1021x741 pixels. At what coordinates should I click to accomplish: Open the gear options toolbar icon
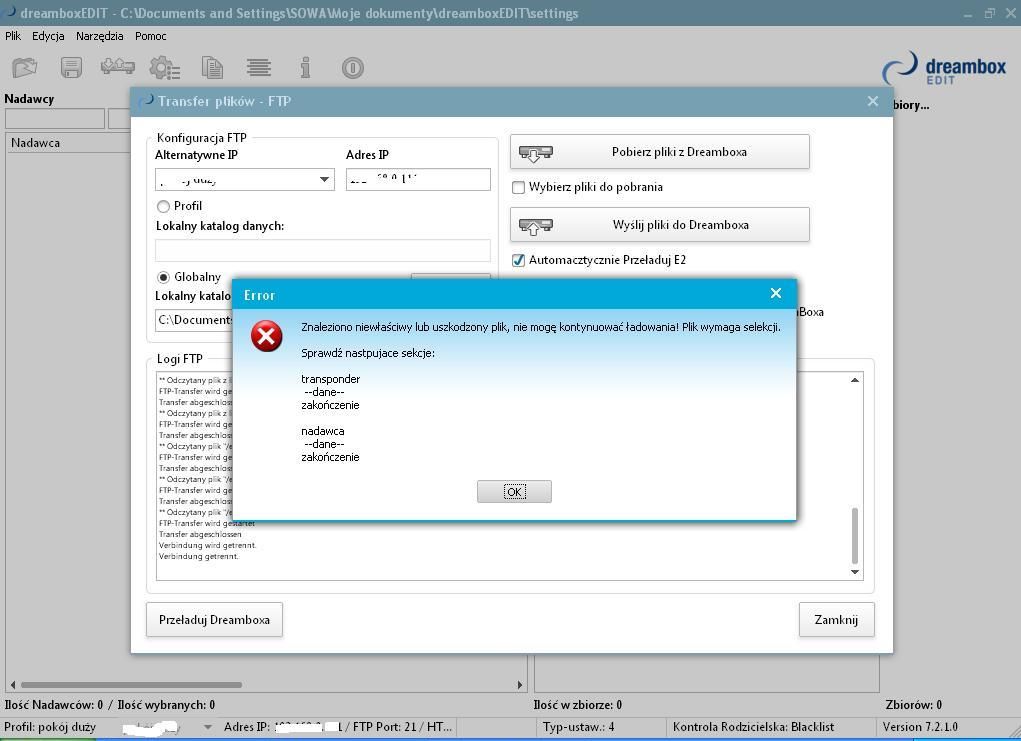(x=164, y=67)
